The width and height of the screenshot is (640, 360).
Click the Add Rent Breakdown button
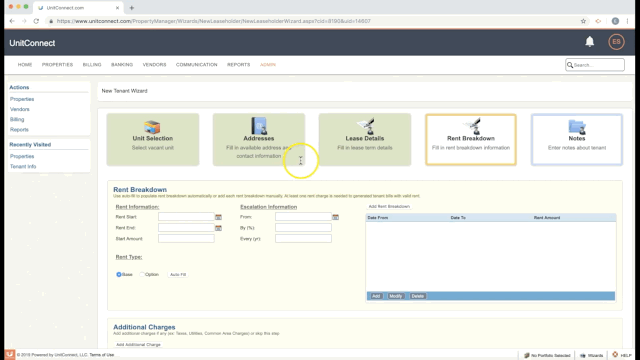pyautogui.click(x=389, y=207)
